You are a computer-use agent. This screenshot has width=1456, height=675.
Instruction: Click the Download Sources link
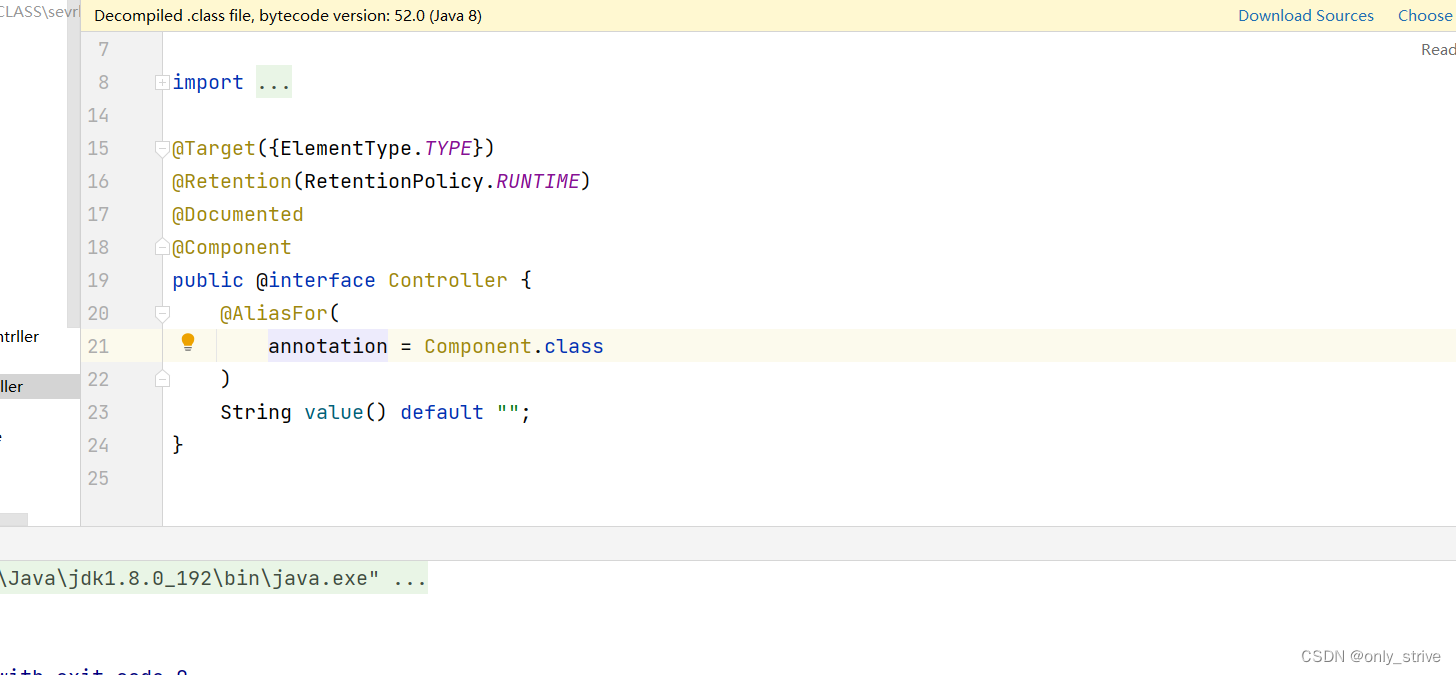[1306, 16]
